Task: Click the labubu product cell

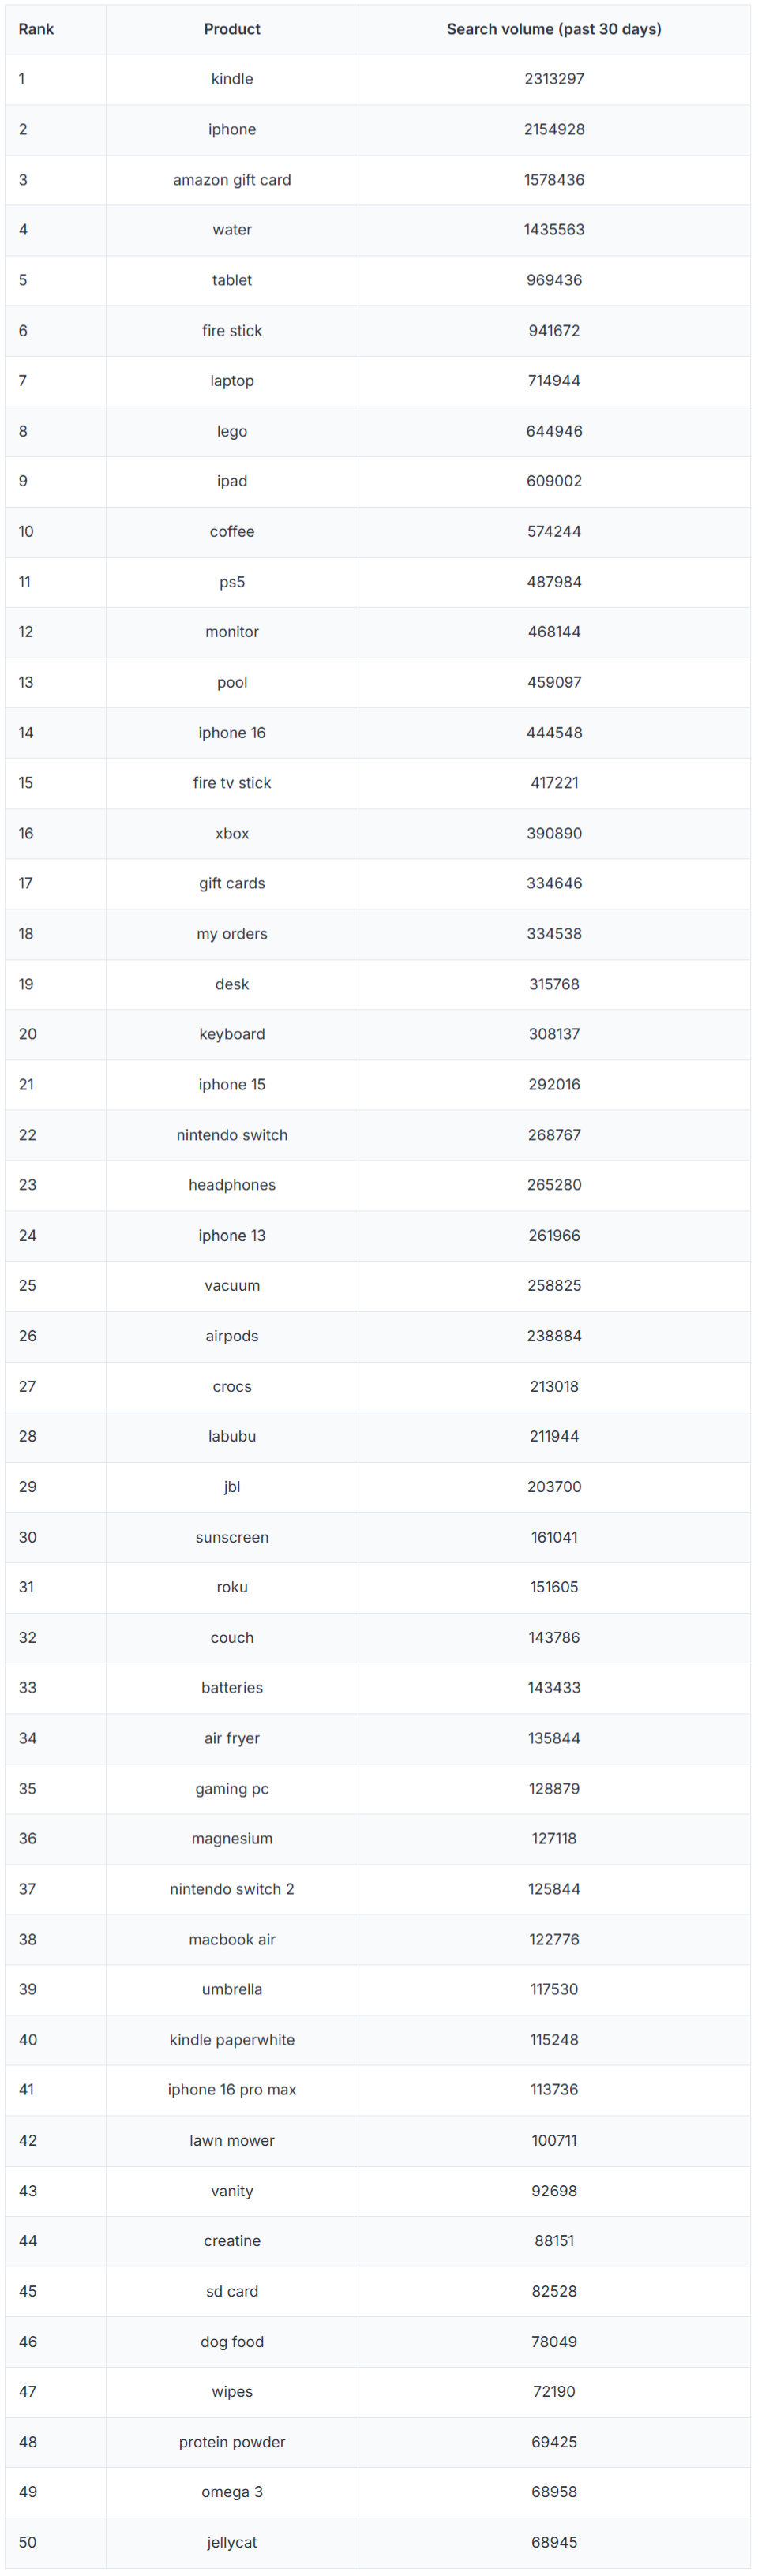Action: pyautogui.click(x=232, y=1436)
